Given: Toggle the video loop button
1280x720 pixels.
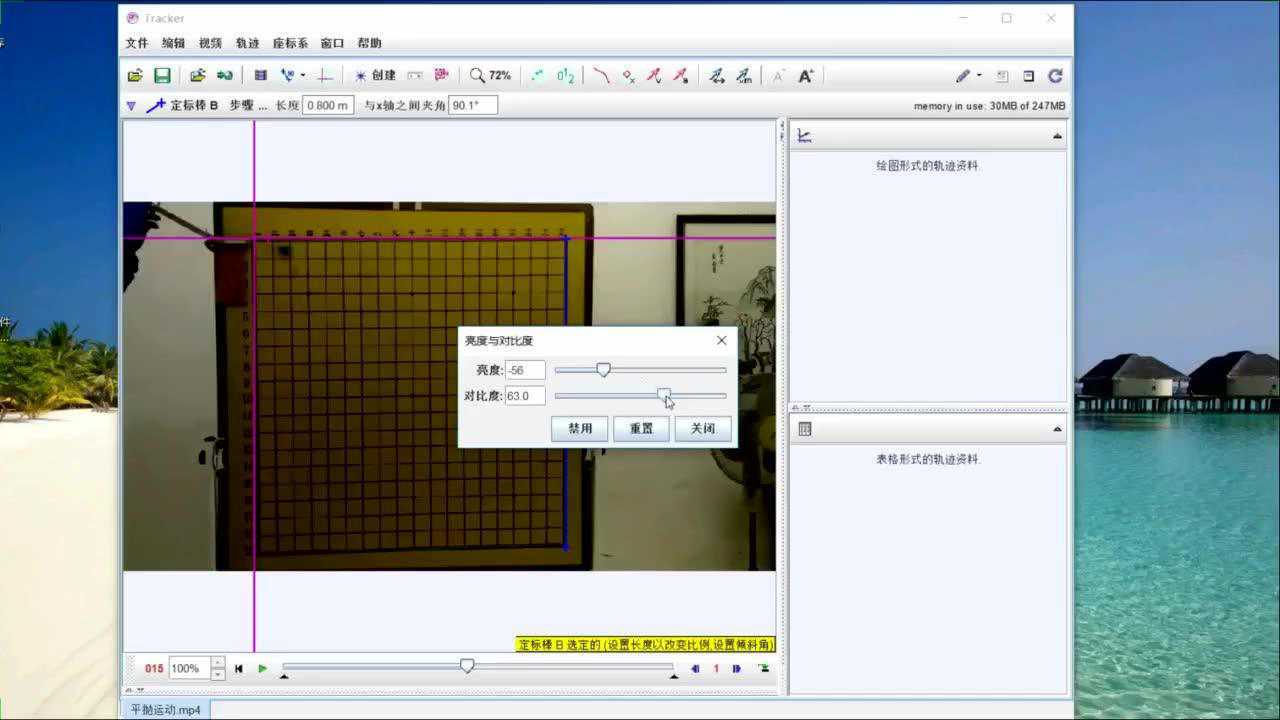Looking at the screenshot, I should click(x=764, y=669).
